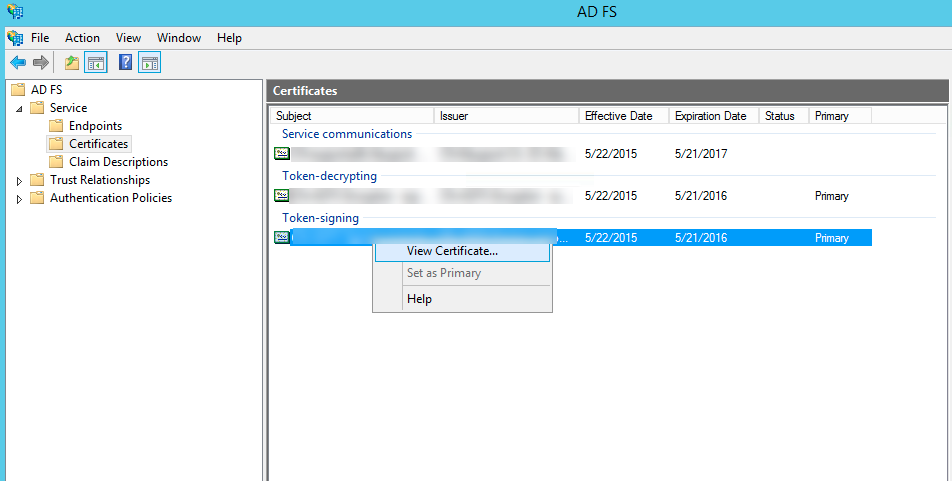This screenshot has height=481, width=952.
Task: Click the Service communications certificate icon
Action: [x=282, y=154]
